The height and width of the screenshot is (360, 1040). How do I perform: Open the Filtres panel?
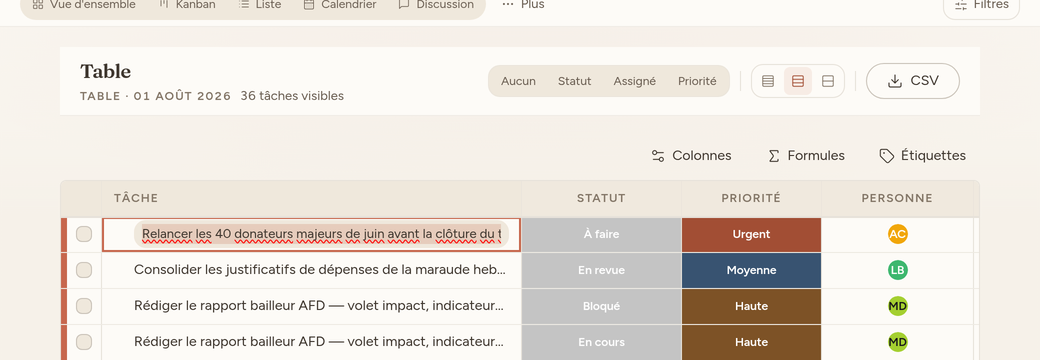pos(981,6)
